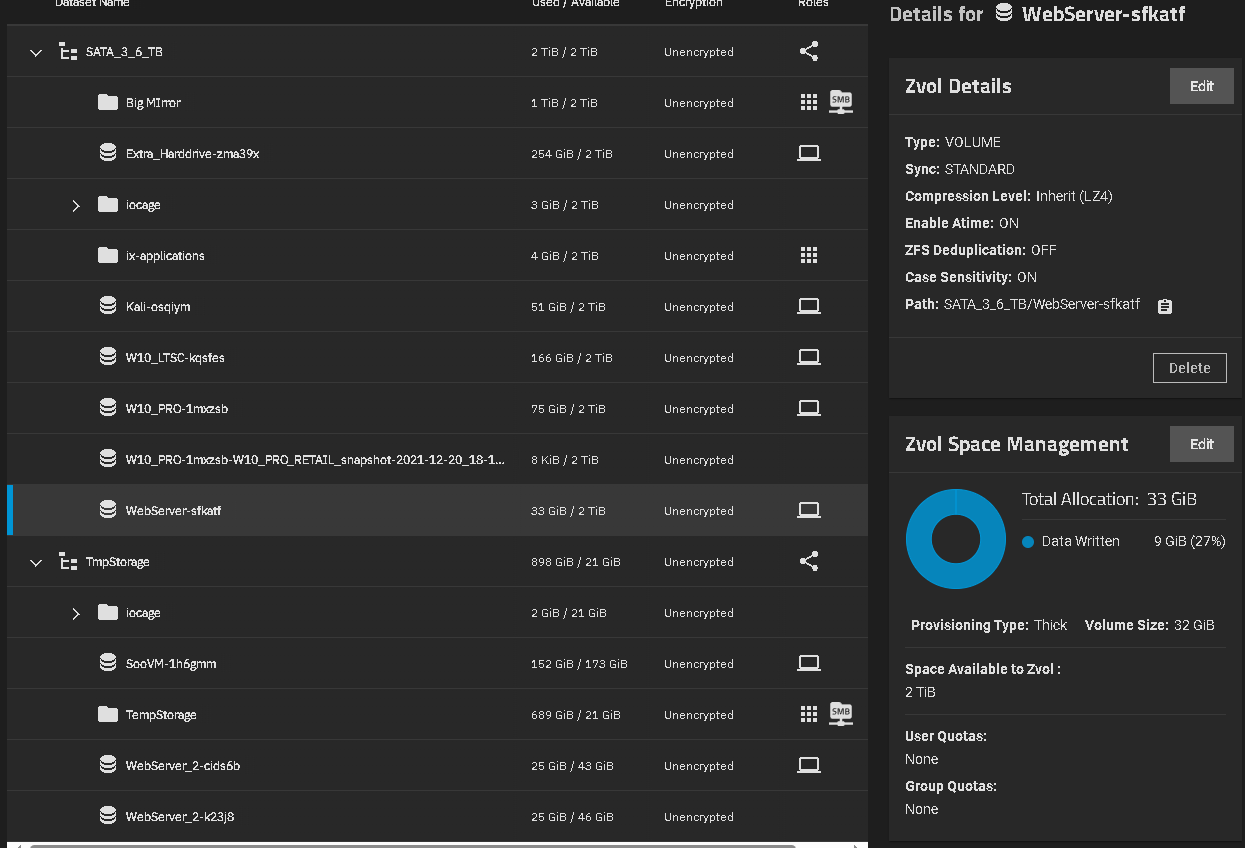Click the allocation donut chart
The image size is (1245, 848).
(x=955, y=539)
